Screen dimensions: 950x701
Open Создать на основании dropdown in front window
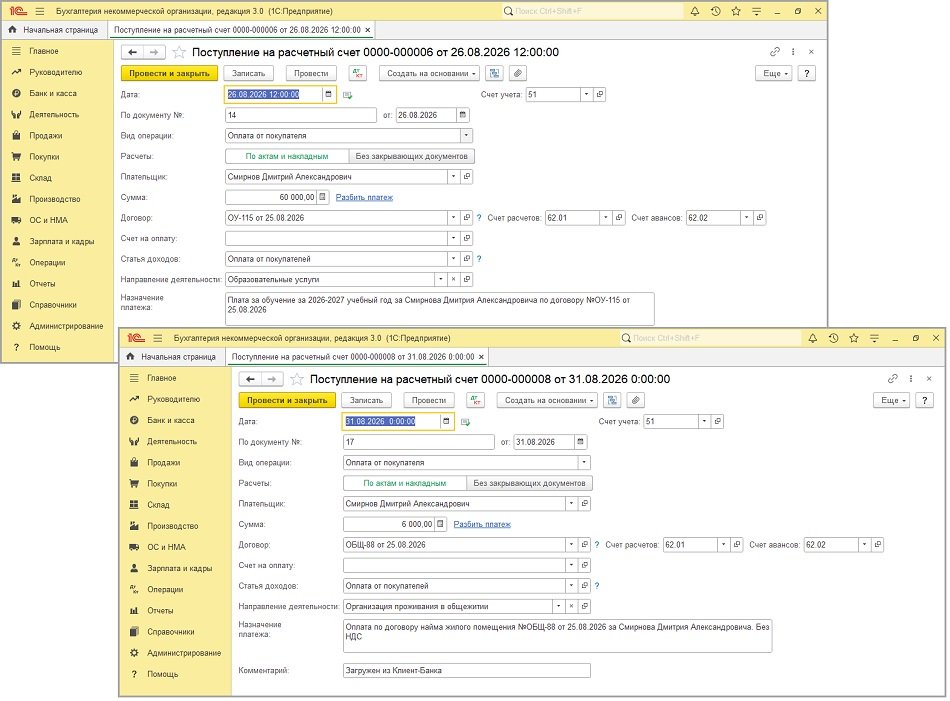click(548, 400)
